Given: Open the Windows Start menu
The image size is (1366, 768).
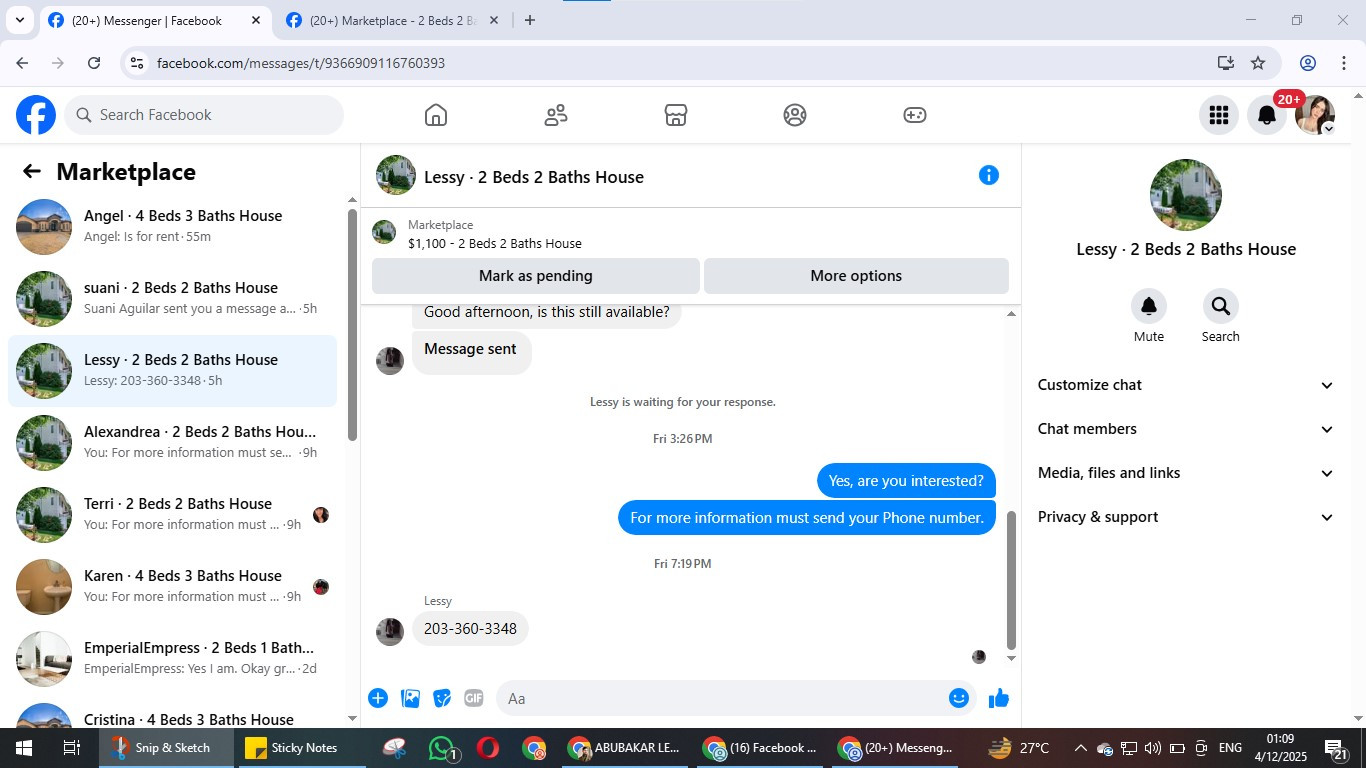Looking at the screenshot, I should (x=23, y=748).
